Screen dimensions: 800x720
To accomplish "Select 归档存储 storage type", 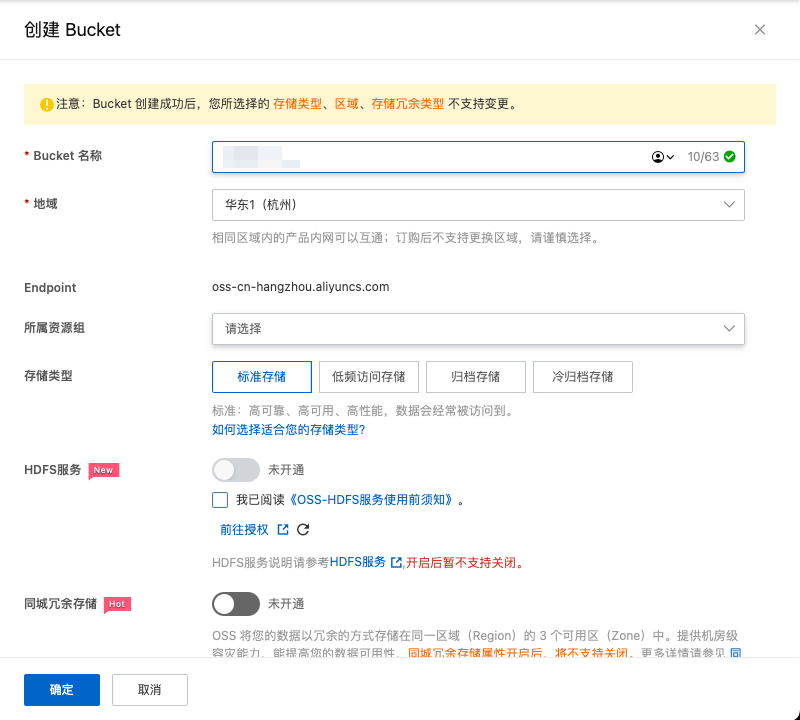I will coord(476,377).
